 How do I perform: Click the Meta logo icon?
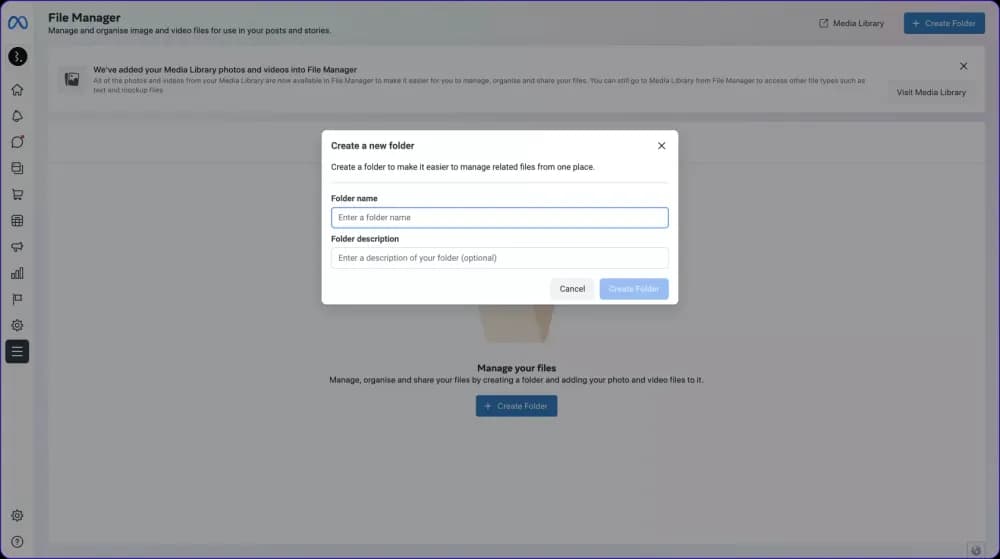coord(17,22)
